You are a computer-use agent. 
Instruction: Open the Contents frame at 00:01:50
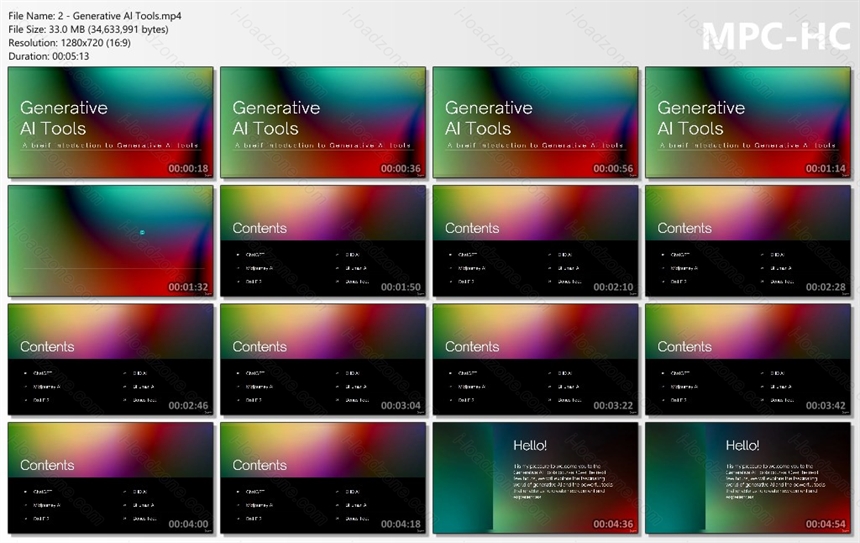[323, 241]
